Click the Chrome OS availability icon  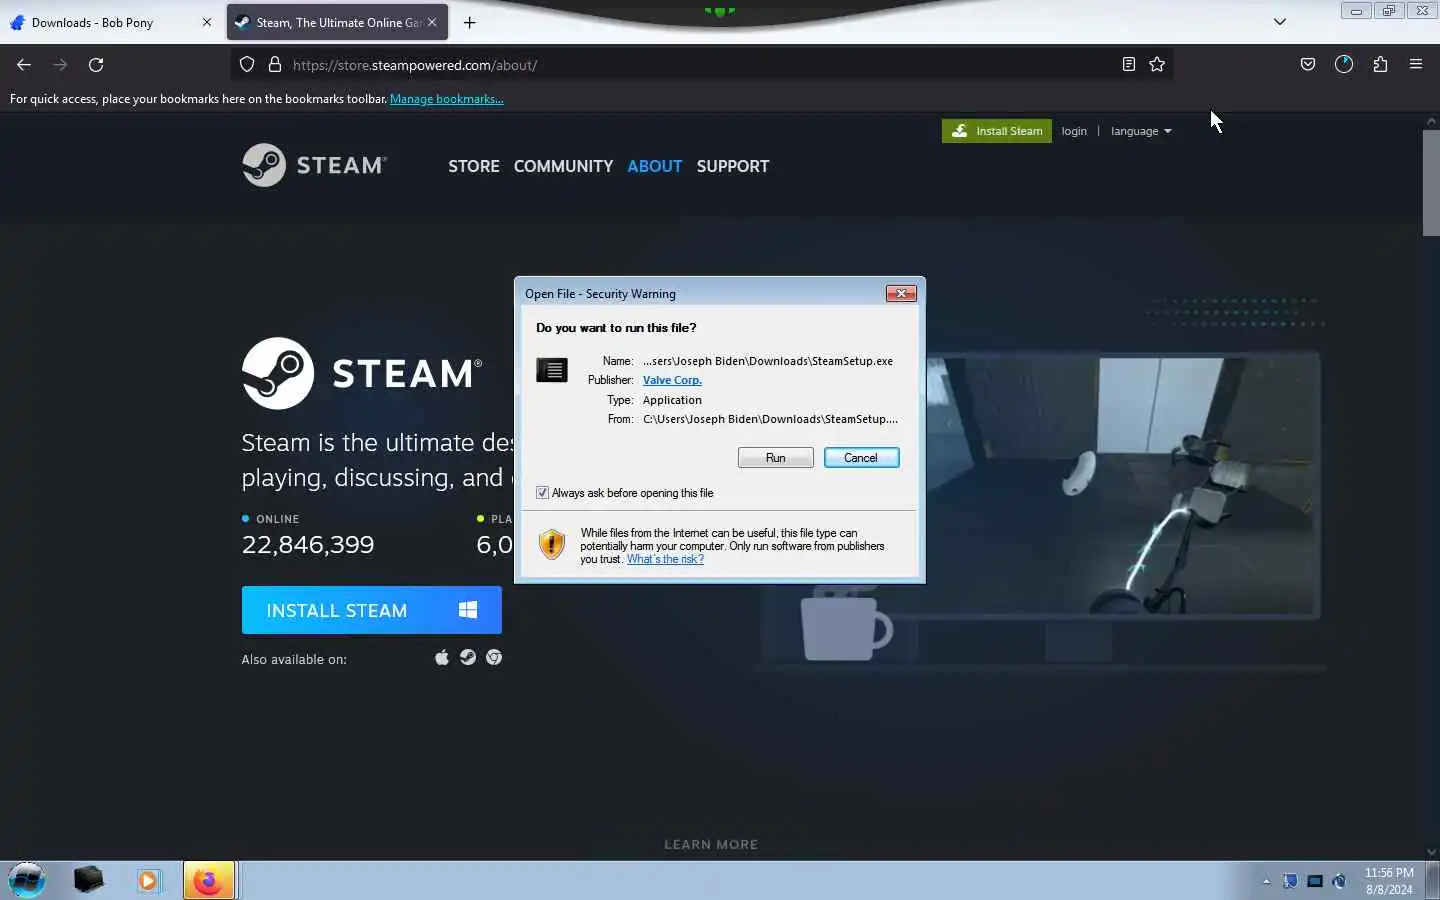coord(494,657)
